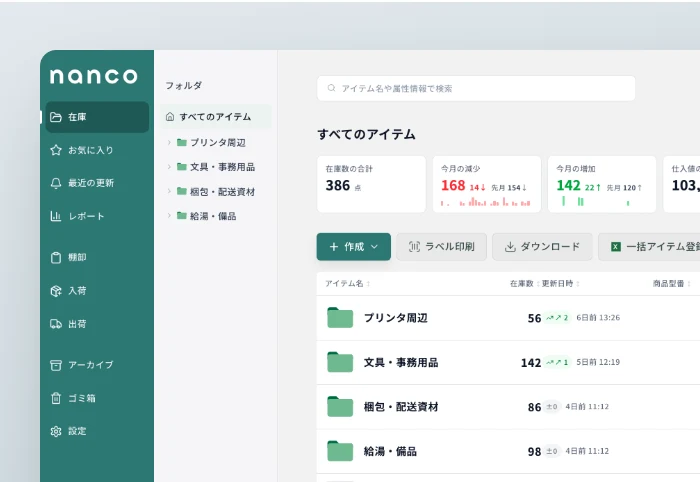Screen dimensions: 700x482
Task: Click the アーカイブ archive box icon
Action: [56, 365]
